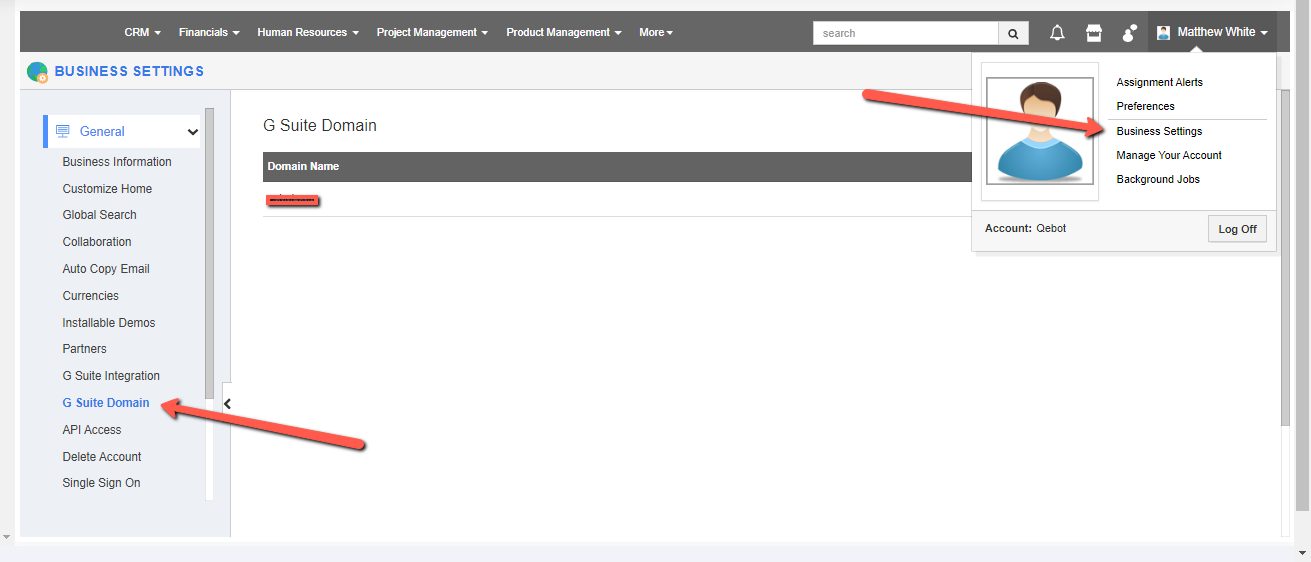Viewport: 1311px width, 562px height.
Task: Open the Matthew White user menu
Action: 1212,33
